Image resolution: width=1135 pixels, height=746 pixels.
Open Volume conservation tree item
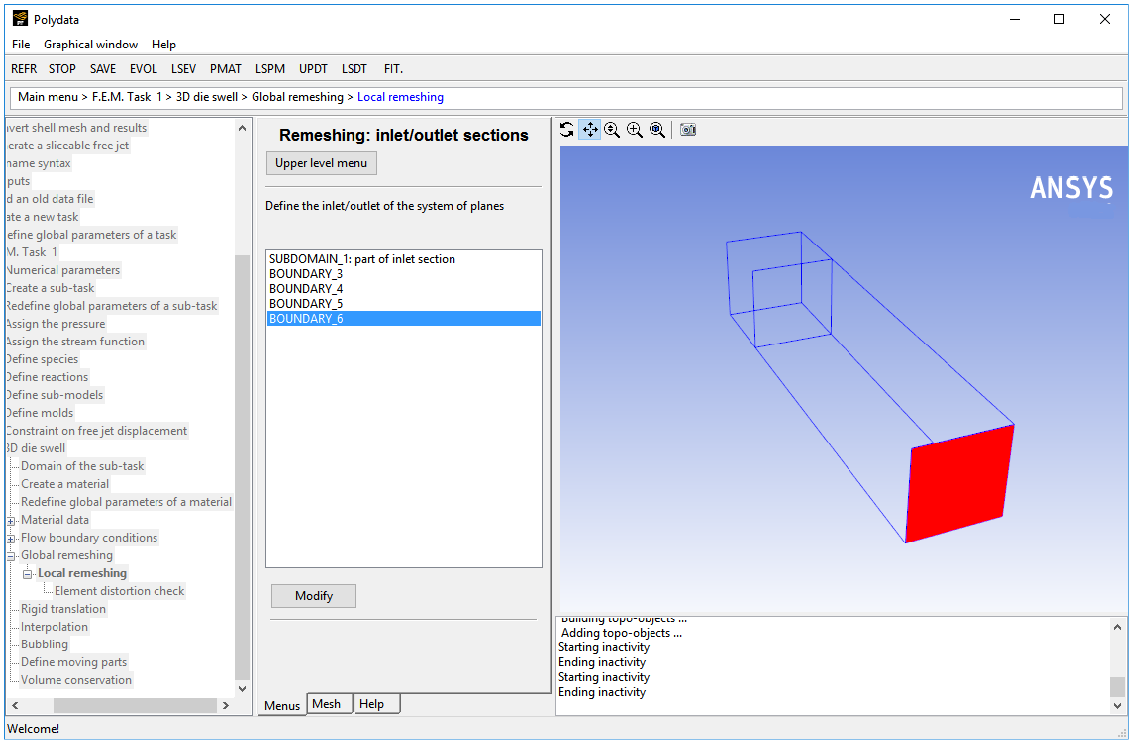77,680
